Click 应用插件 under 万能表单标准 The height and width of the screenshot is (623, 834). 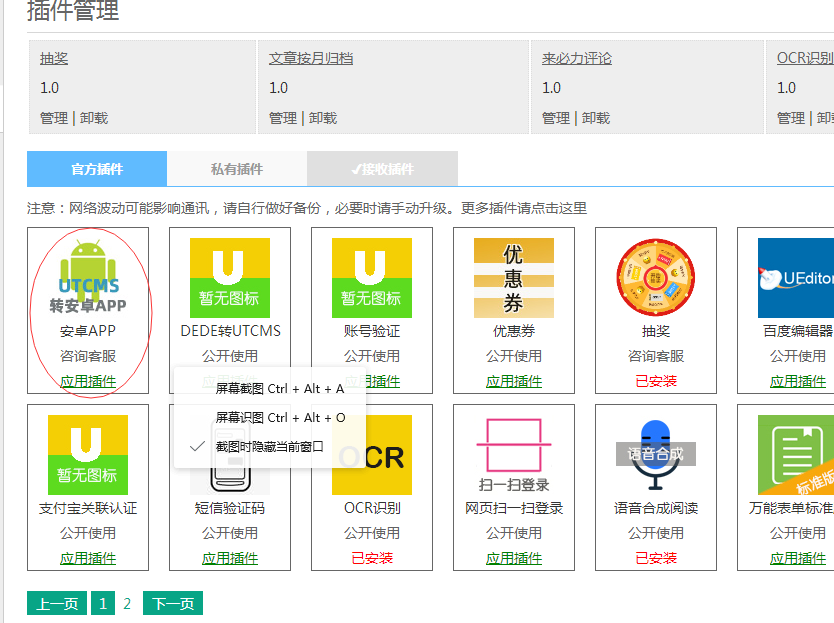click(798, 558)
